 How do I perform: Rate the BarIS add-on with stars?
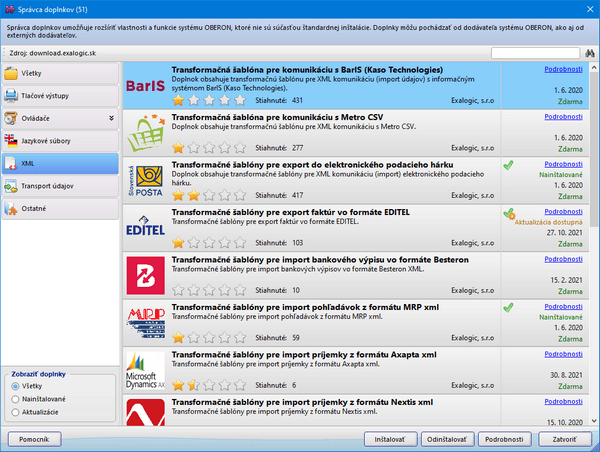point(209,100)
